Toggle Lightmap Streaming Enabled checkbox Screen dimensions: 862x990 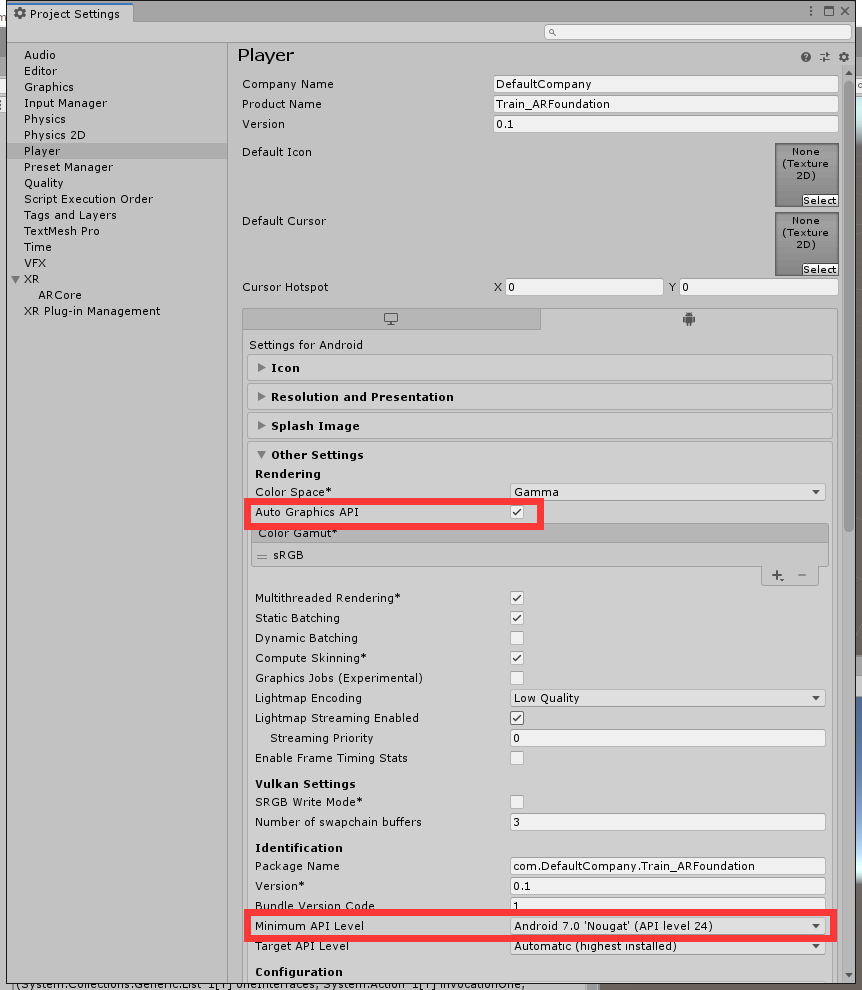[517, 718]
